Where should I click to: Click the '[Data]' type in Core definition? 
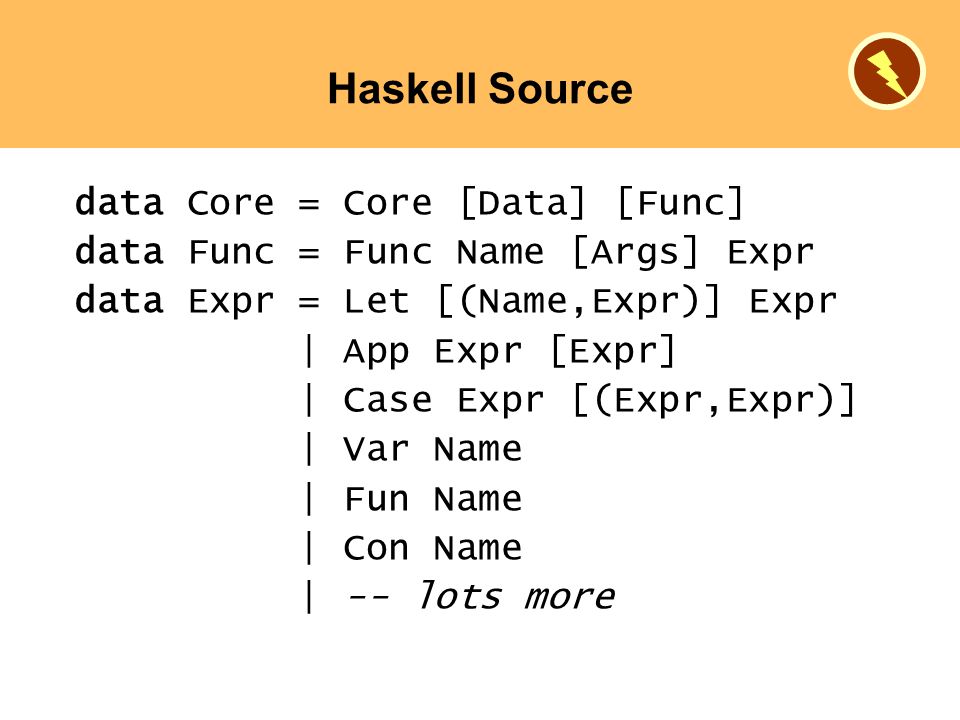tap(522, 203)
